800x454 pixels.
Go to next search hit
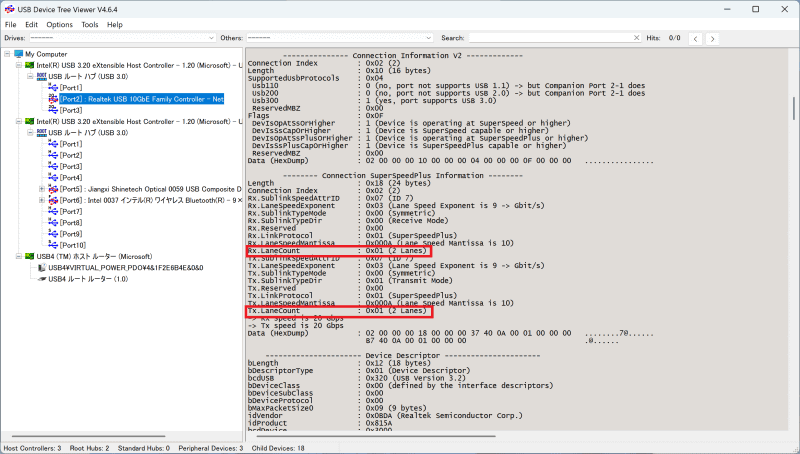tap(712, 38)
